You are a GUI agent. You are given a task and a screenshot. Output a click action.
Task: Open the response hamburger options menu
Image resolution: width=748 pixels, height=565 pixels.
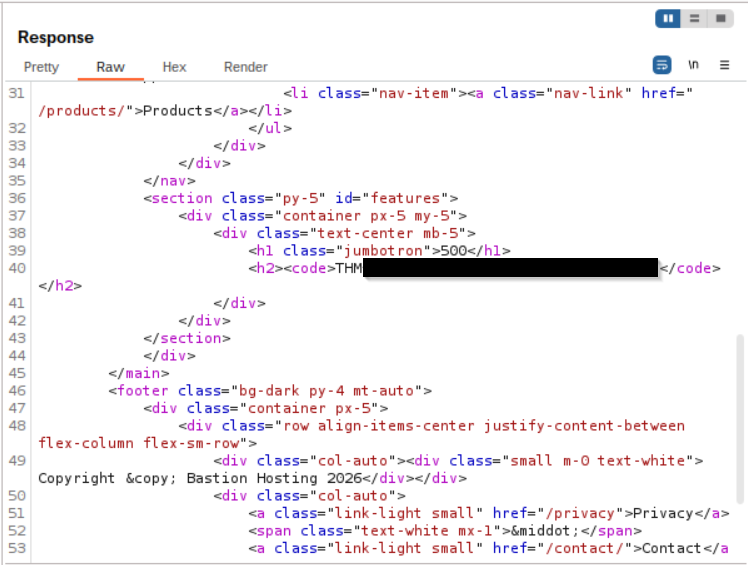tap(725, 65)
